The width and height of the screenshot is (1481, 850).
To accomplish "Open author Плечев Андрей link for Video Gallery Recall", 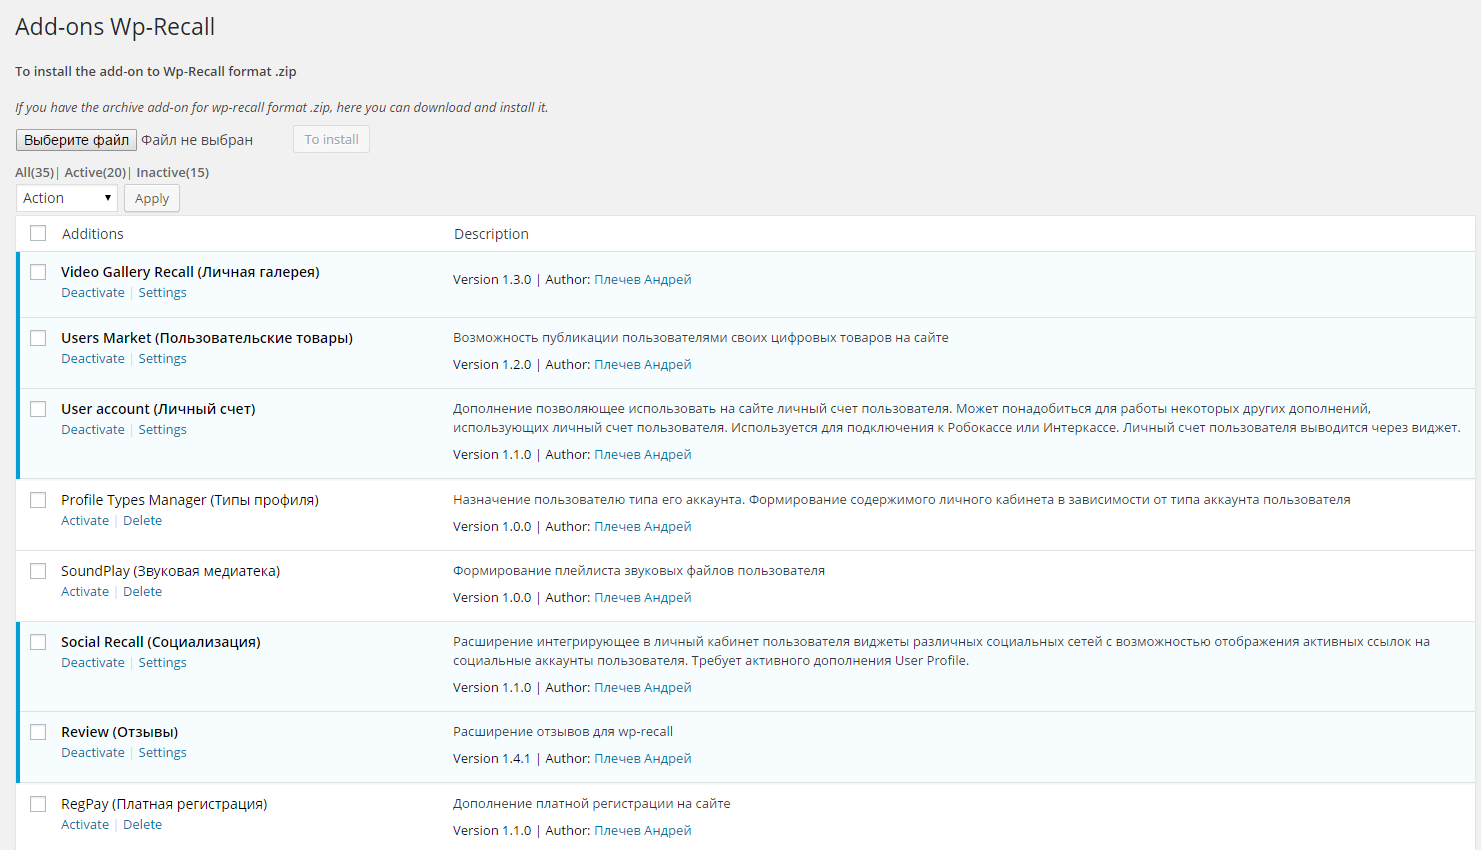I will [x=643, y=280].
